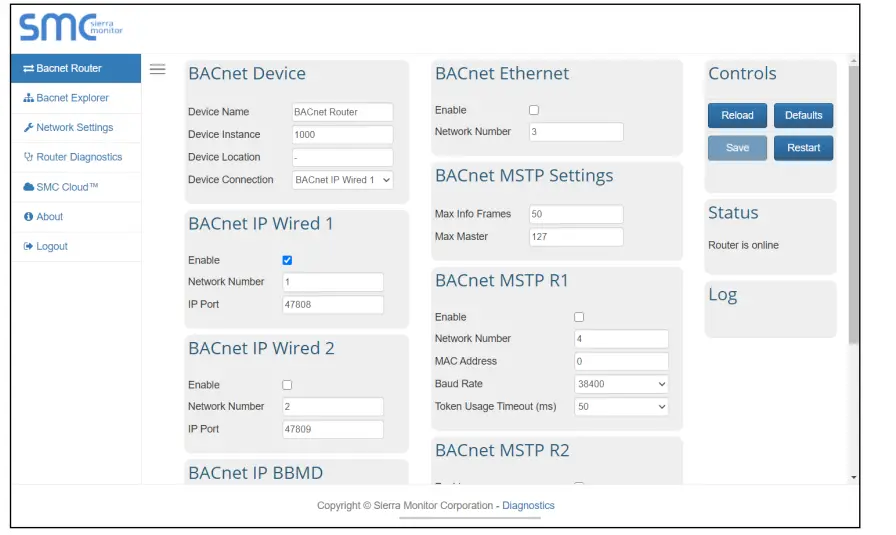
Task: Focus IP Wired 1 Network Number field
Action: click(333, 282)
